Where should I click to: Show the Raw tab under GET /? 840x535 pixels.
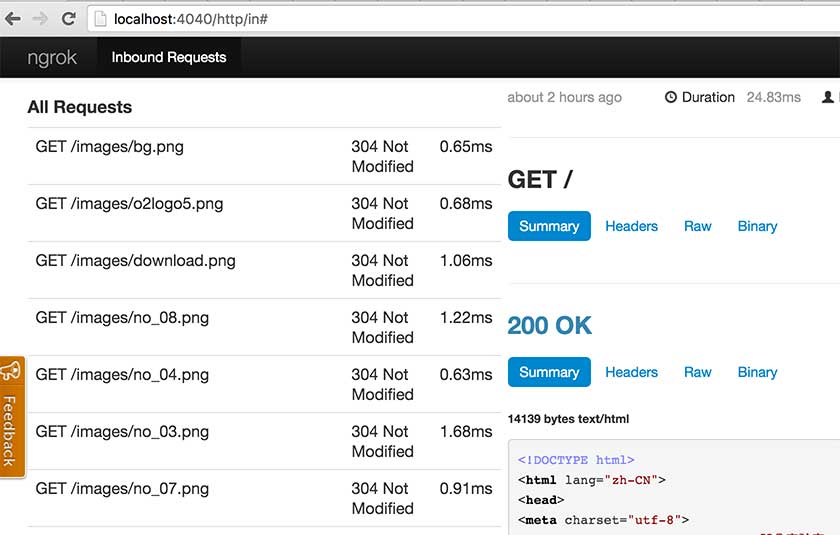click(698, 226)
